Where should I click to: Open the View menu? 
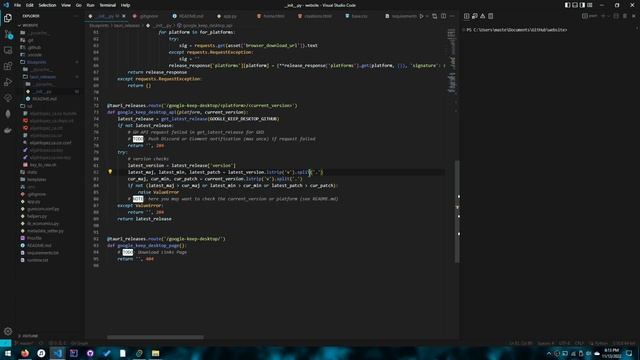(x=66, y=5)
